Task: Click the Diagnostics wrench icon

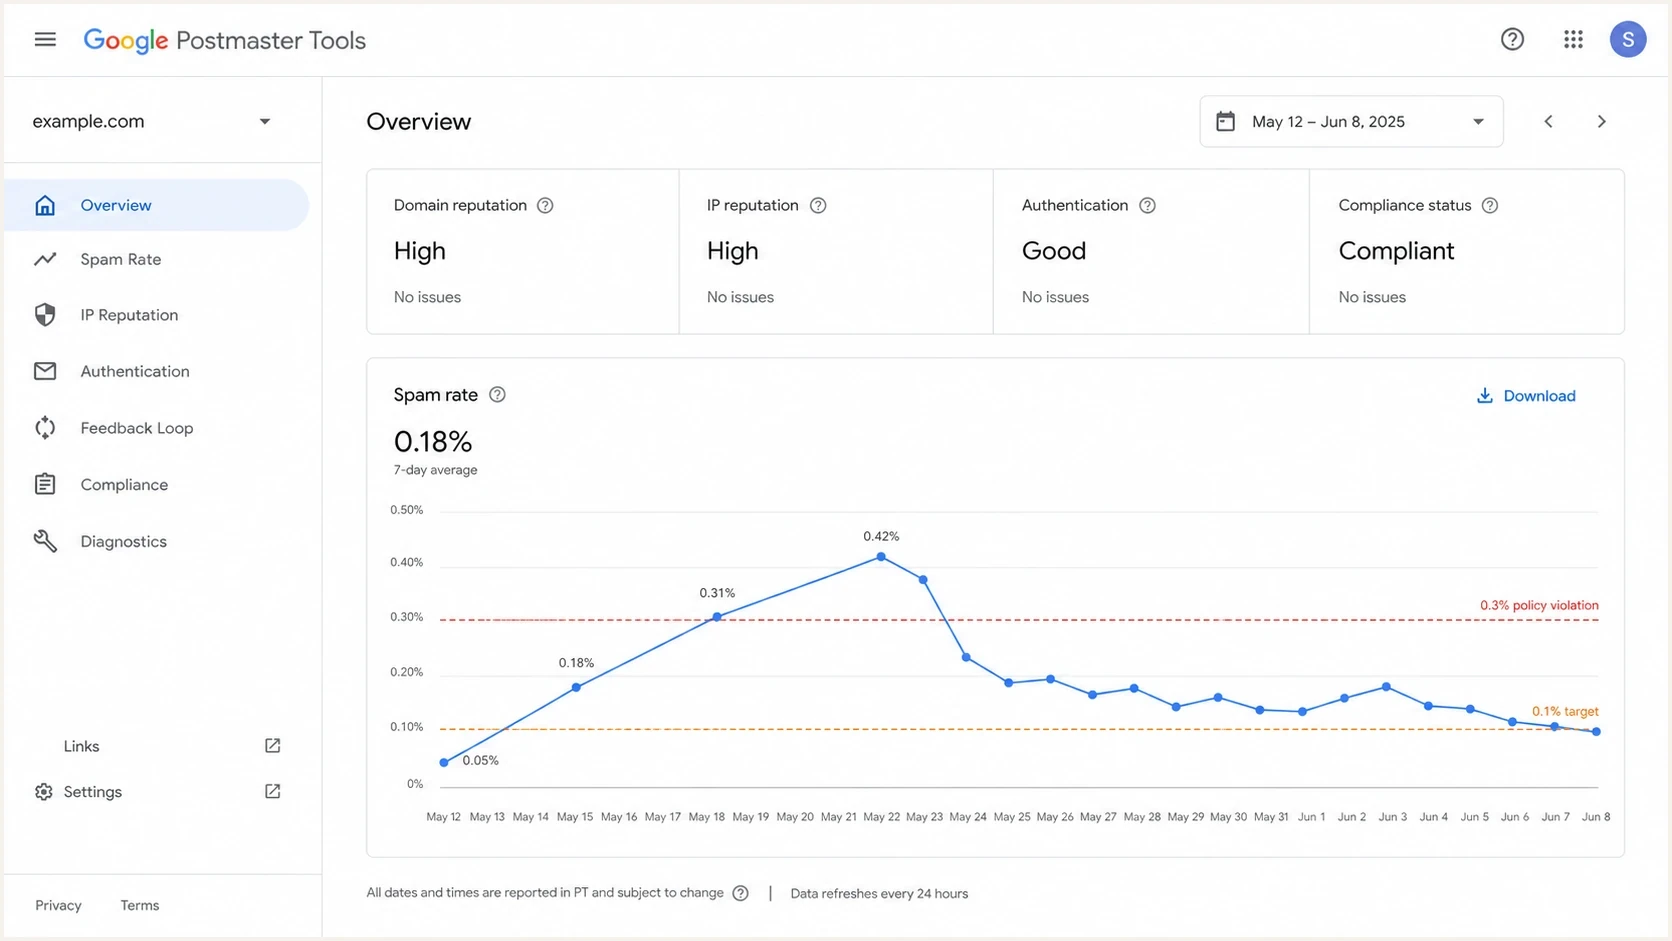Action: point(45,541)
